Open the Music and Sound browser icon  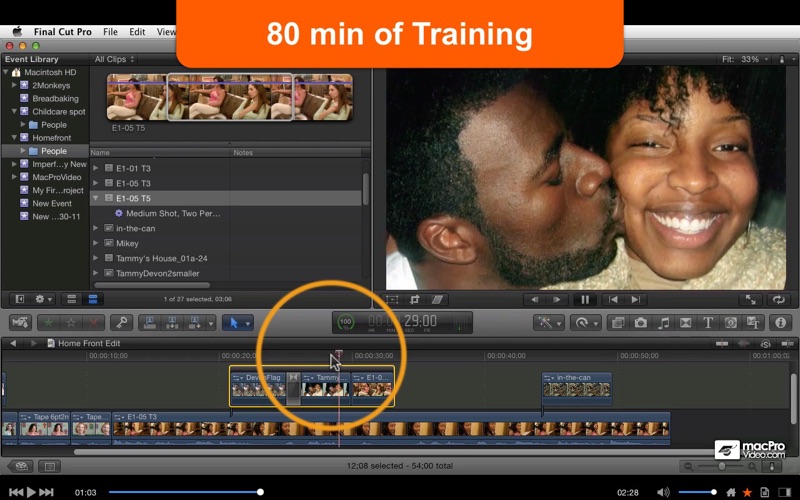663,322
